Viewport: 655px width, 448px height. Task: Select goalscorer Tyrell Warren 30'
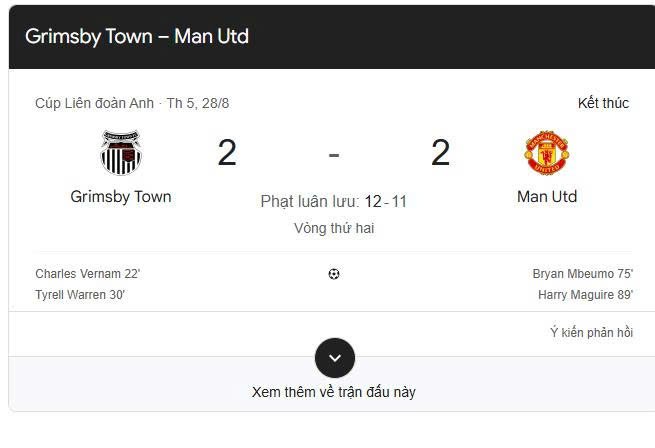(x=80, y=295)
